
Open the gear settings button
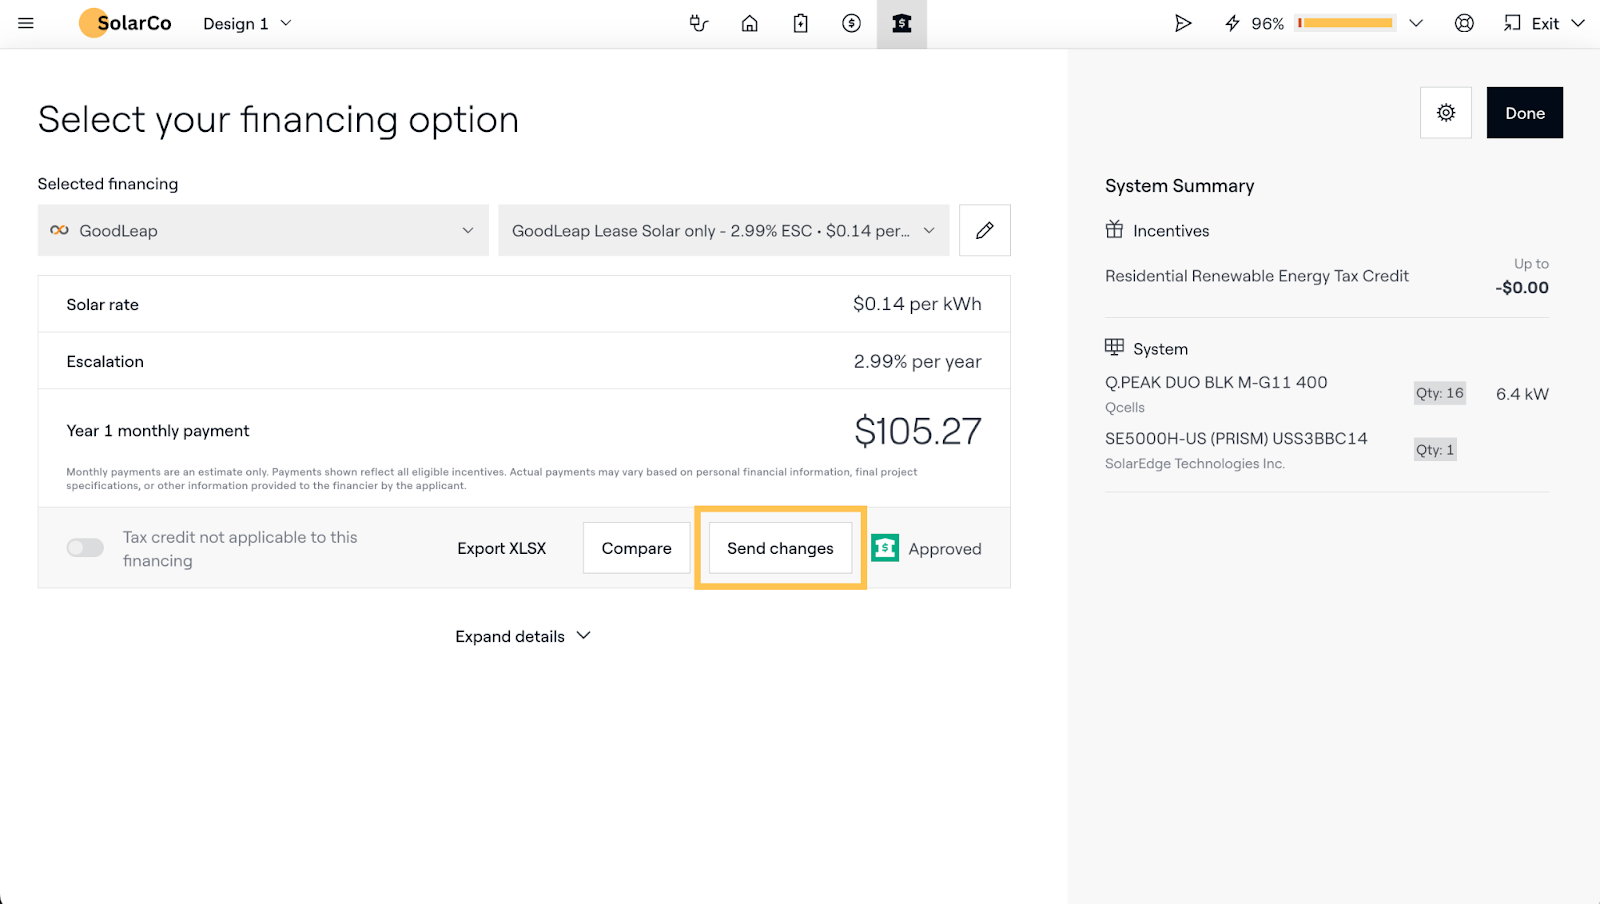pyautogui.click(x=1445, y=113)
